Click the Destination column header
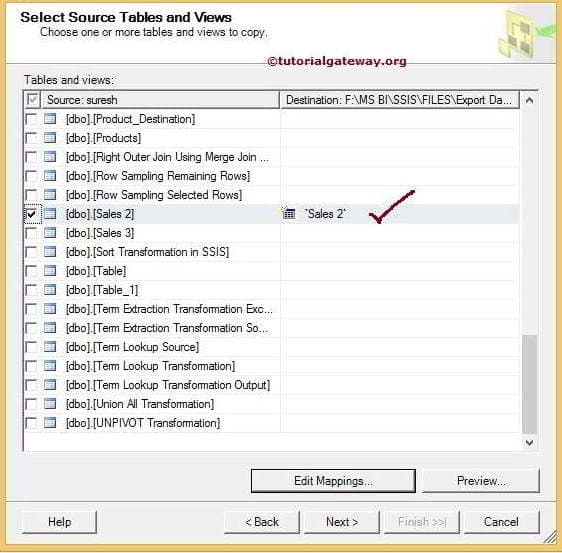The image size is (562, 553). click(x=399, y=100)
